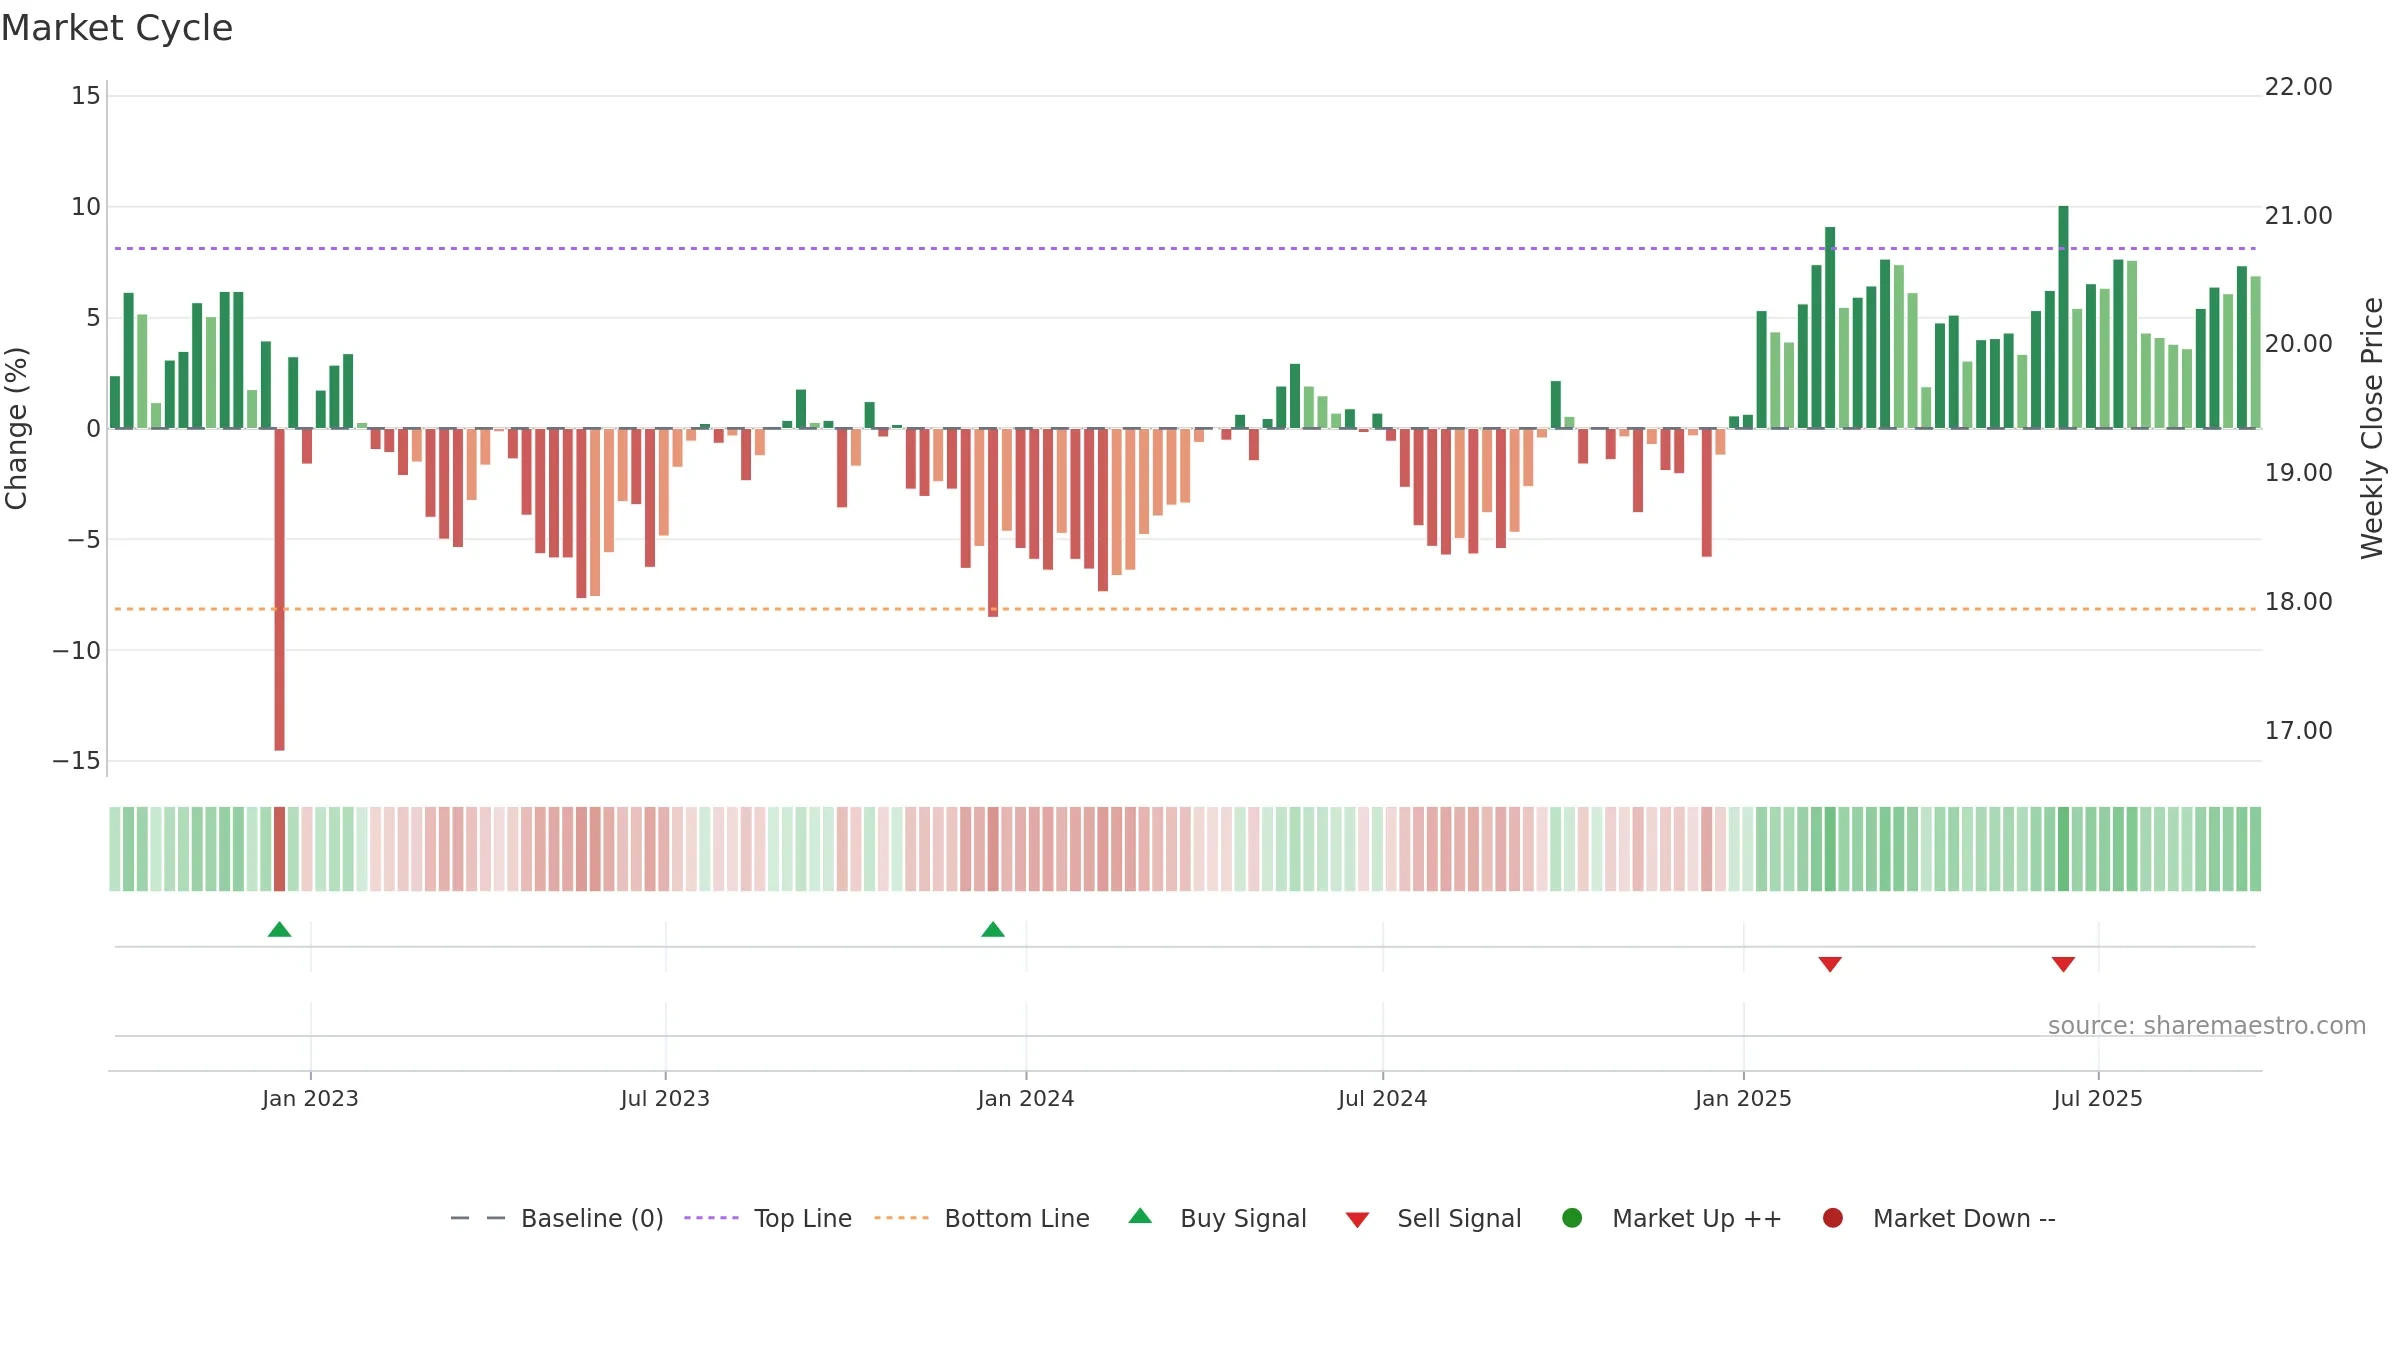Viewport: 2400px width, 1350px height.
Task: Toggle the Market Down -- legend entry
Action: tap(1939, 1218)
